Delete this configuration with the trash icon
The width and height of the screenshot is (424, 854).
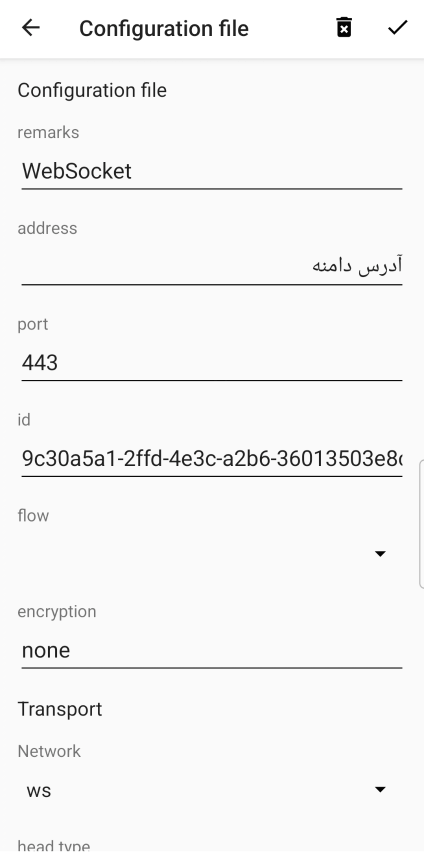[x=344, y=28]
